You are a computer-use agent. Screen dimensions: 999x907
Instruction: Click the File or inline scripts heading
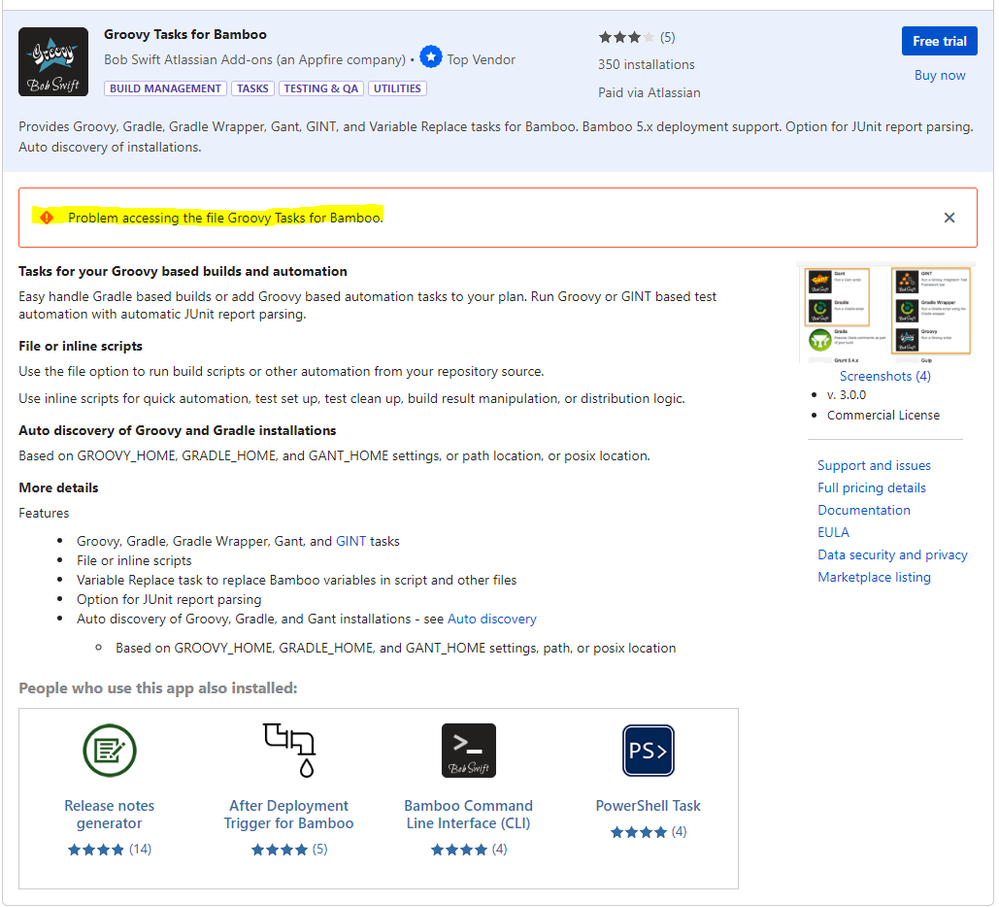pos(80,346)
